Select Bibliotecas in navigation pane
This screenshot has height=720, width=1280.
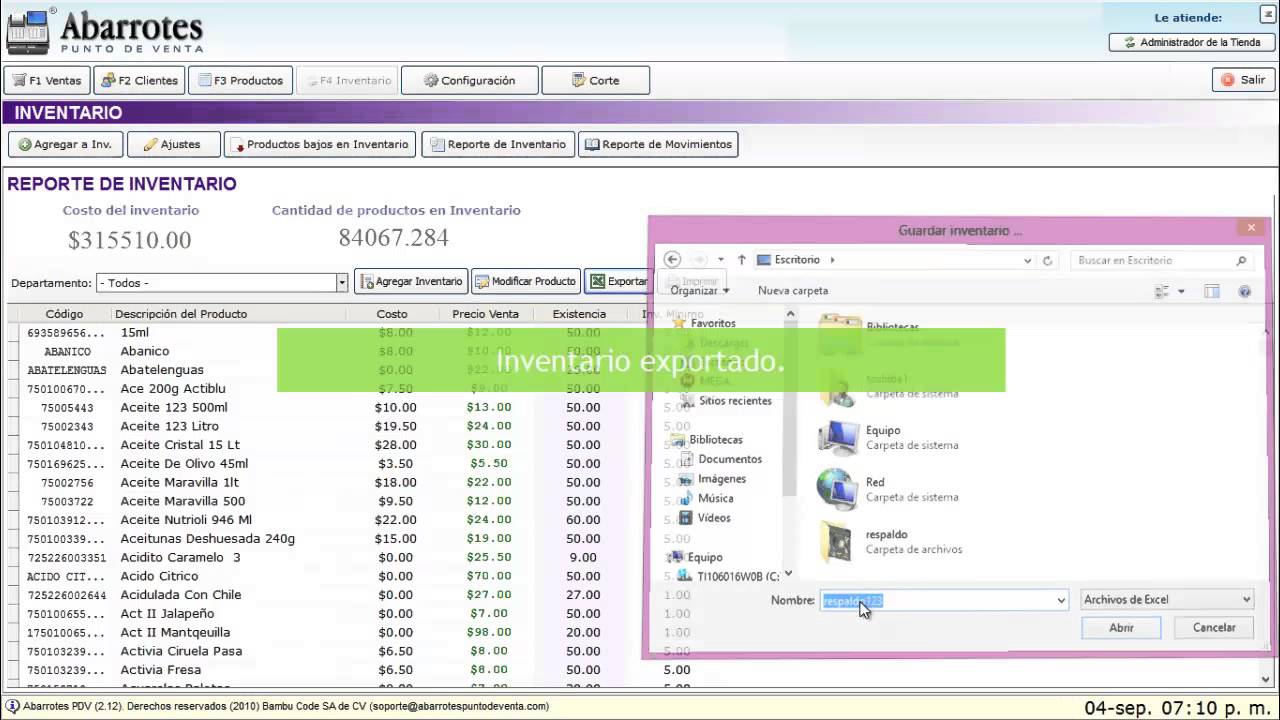click(x=707, y=440)
